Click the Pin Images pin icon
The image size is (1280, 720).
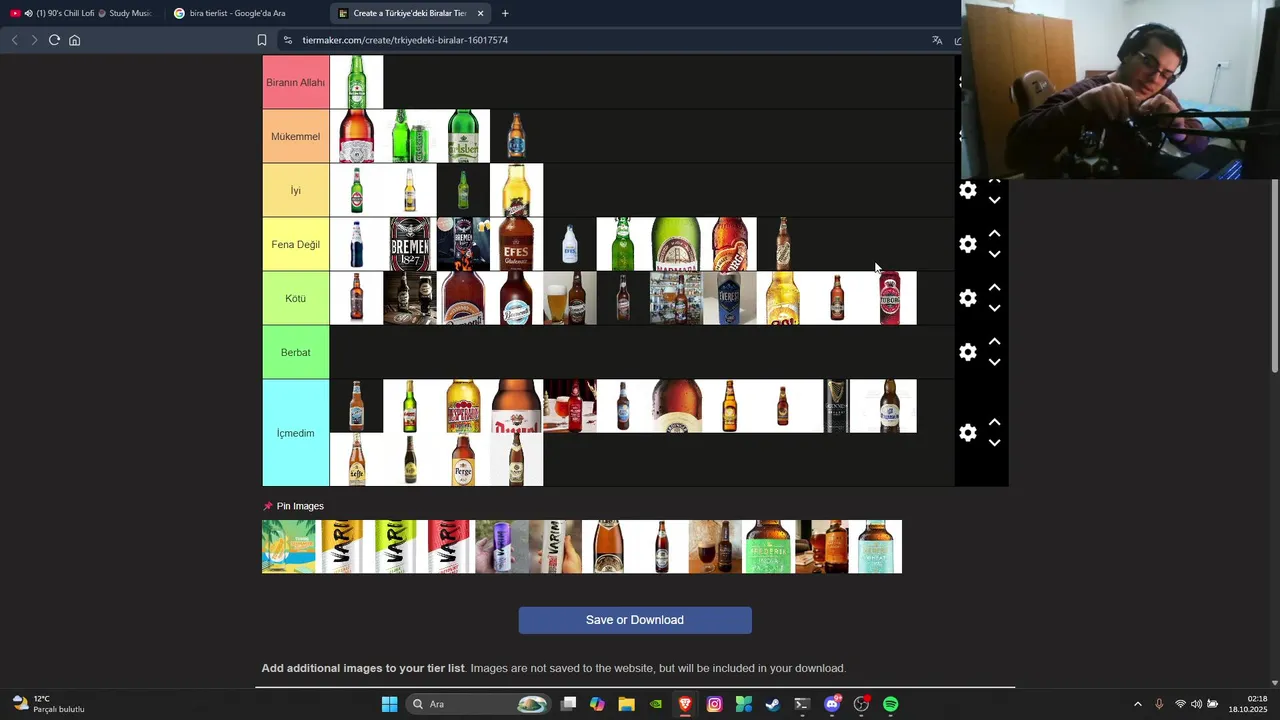tap(267, 506)
